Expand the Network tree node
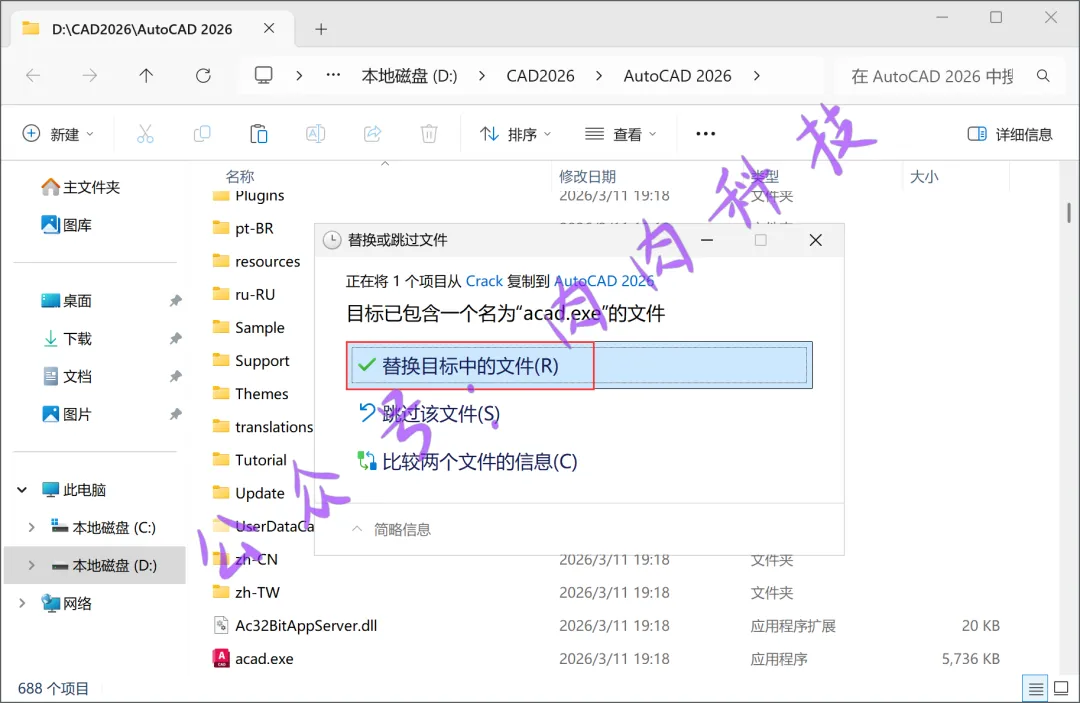Viewport: 1080px width, 703px height. 22,603
